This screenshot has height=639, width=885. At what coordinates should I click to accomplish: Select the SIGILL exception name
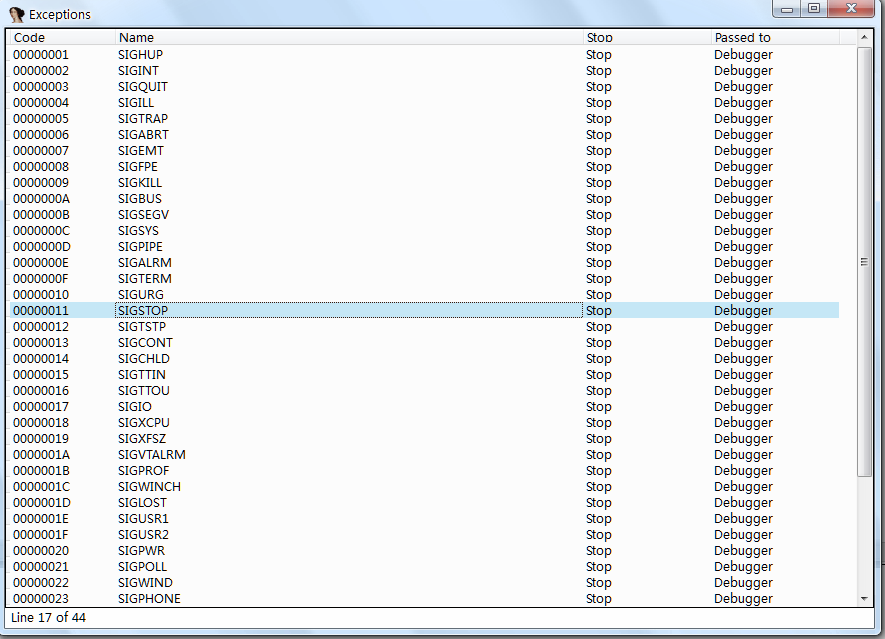click(x=136, y=103)
